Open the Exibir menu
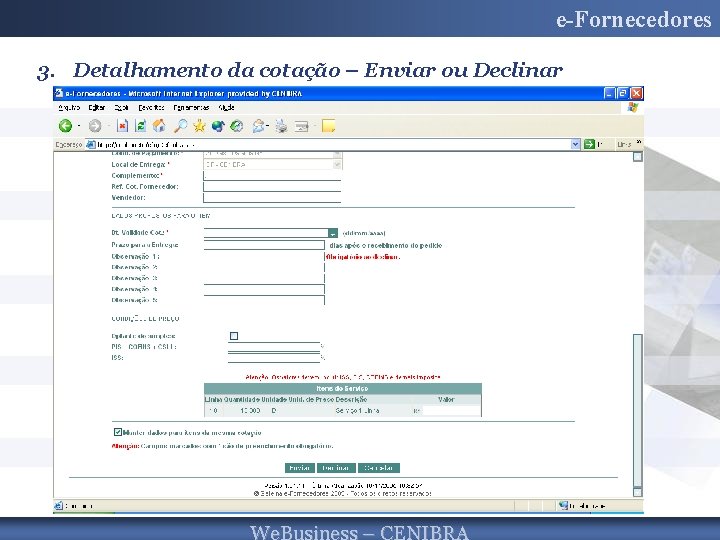 pyautogui.click(x=121, y=107)
